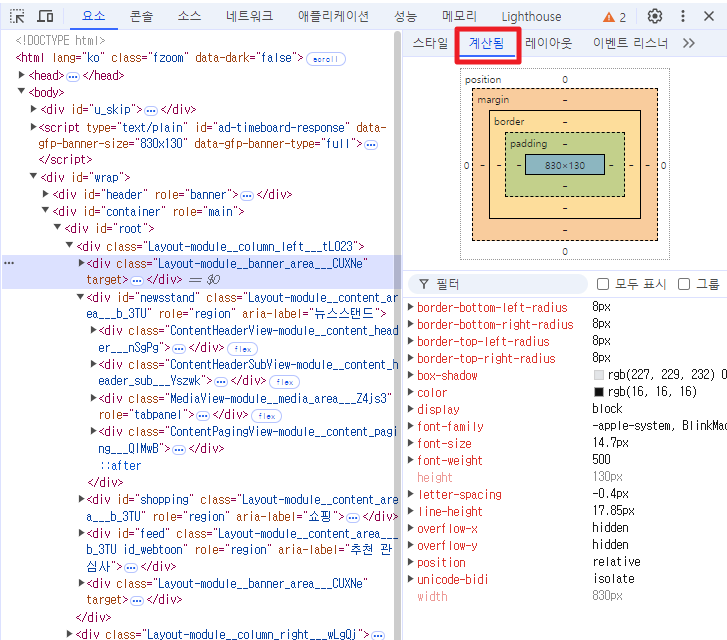Open the 이벤트 리스너 sidebar tab
727x640 pixels.
(631, 43)
